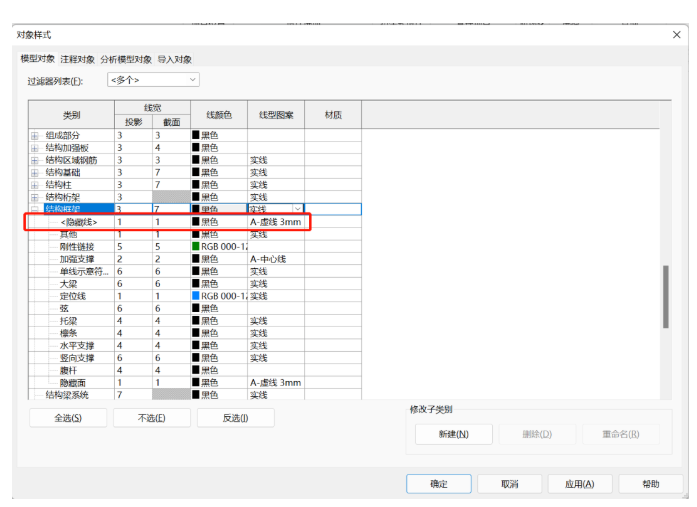Viewport: 697px width, 507px height.
Task: Click the 材质 column header
Action: (333, 115)
